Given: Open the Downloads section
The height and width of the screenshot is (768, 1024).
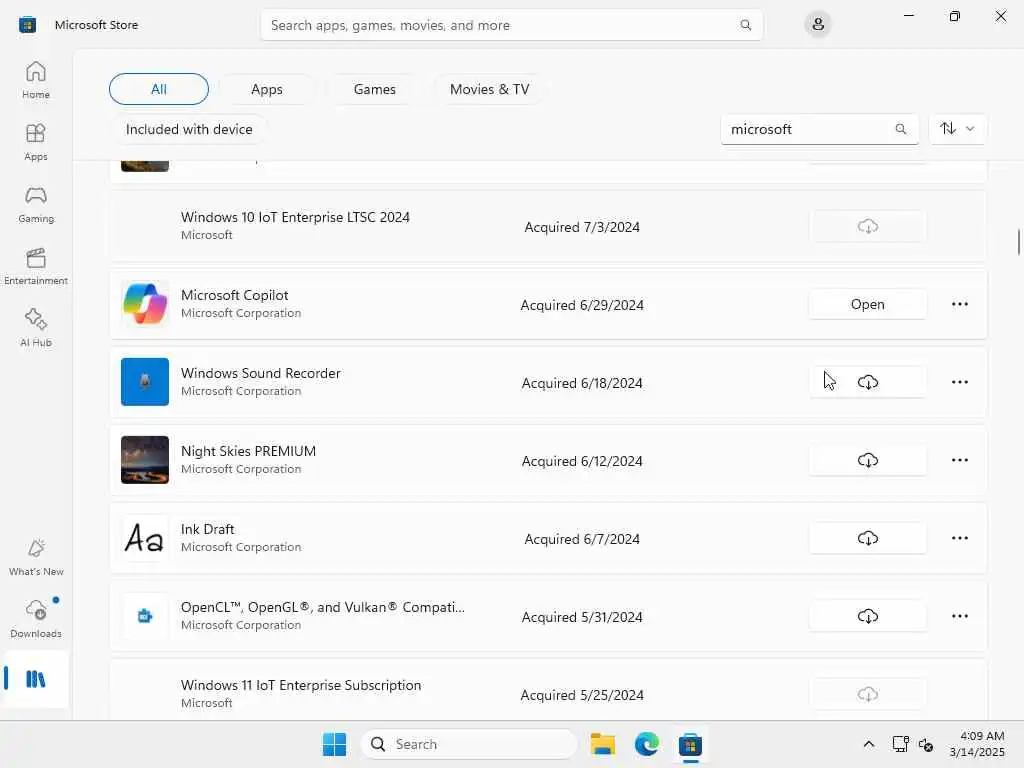Looking at the screenshot, I should 36,619.
